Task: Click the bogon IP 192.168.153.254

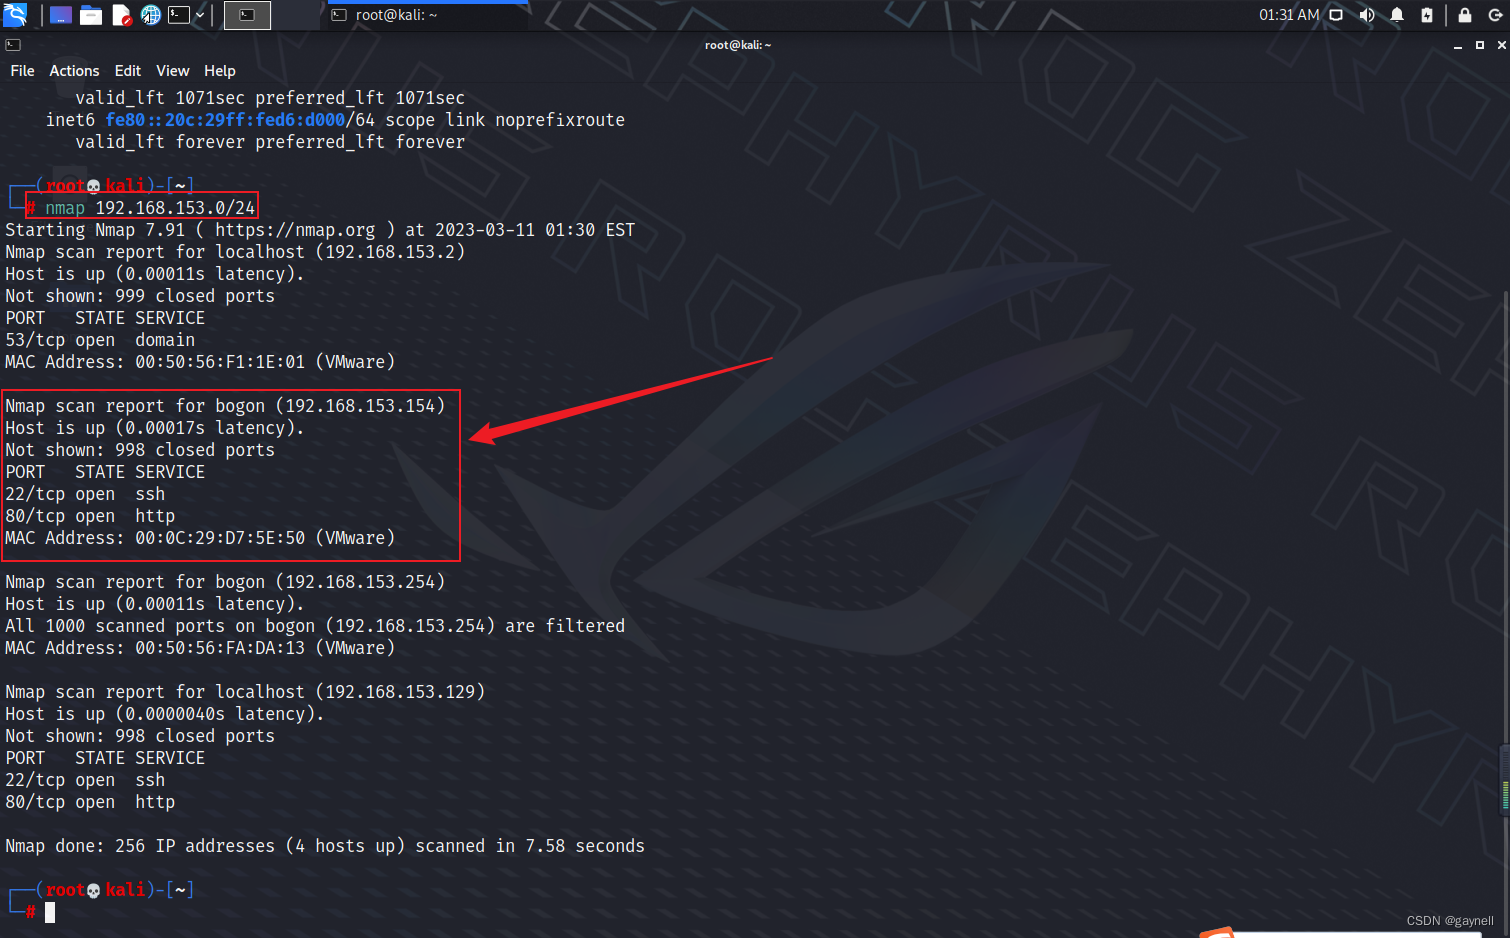Action: click(360, 582)
